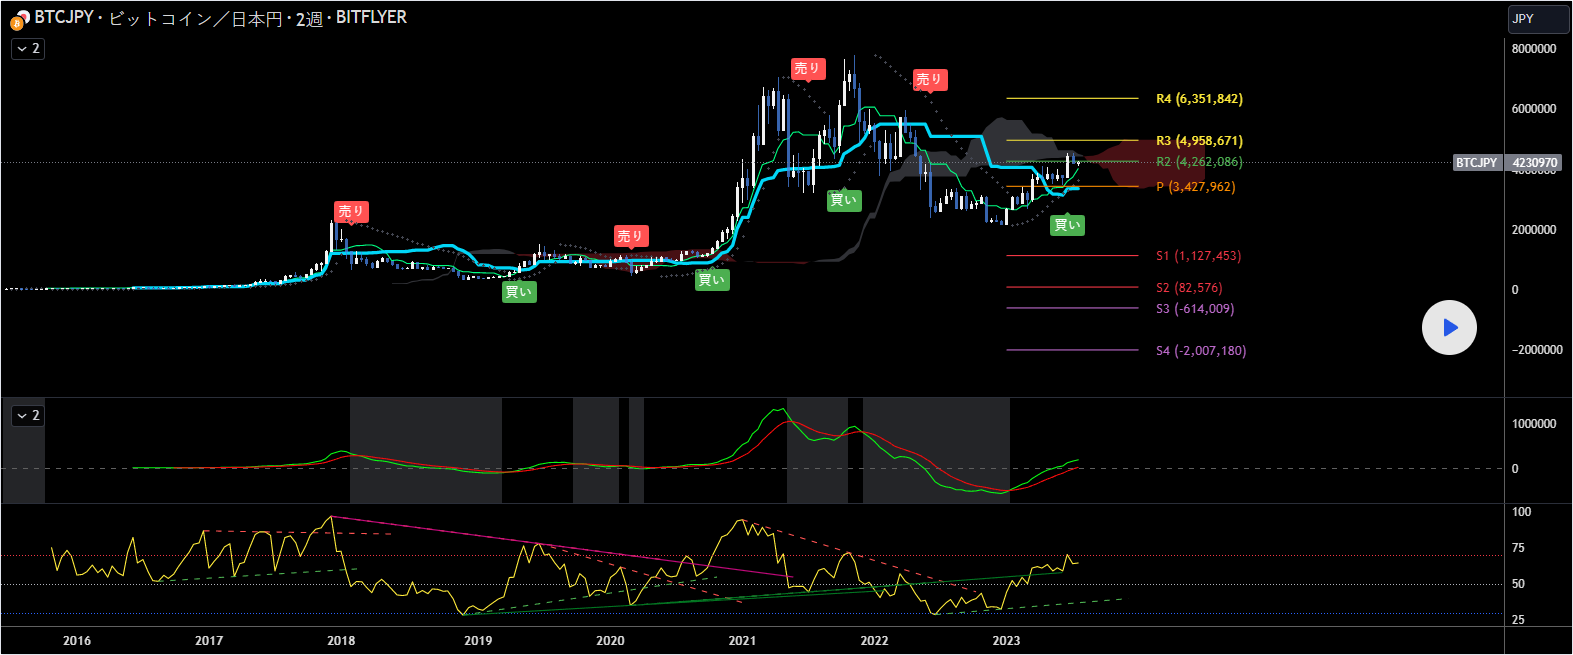The image size is (1573, 655).
Task: Select the rightmost 買い buy marker in 2023
Action: 1067,225
